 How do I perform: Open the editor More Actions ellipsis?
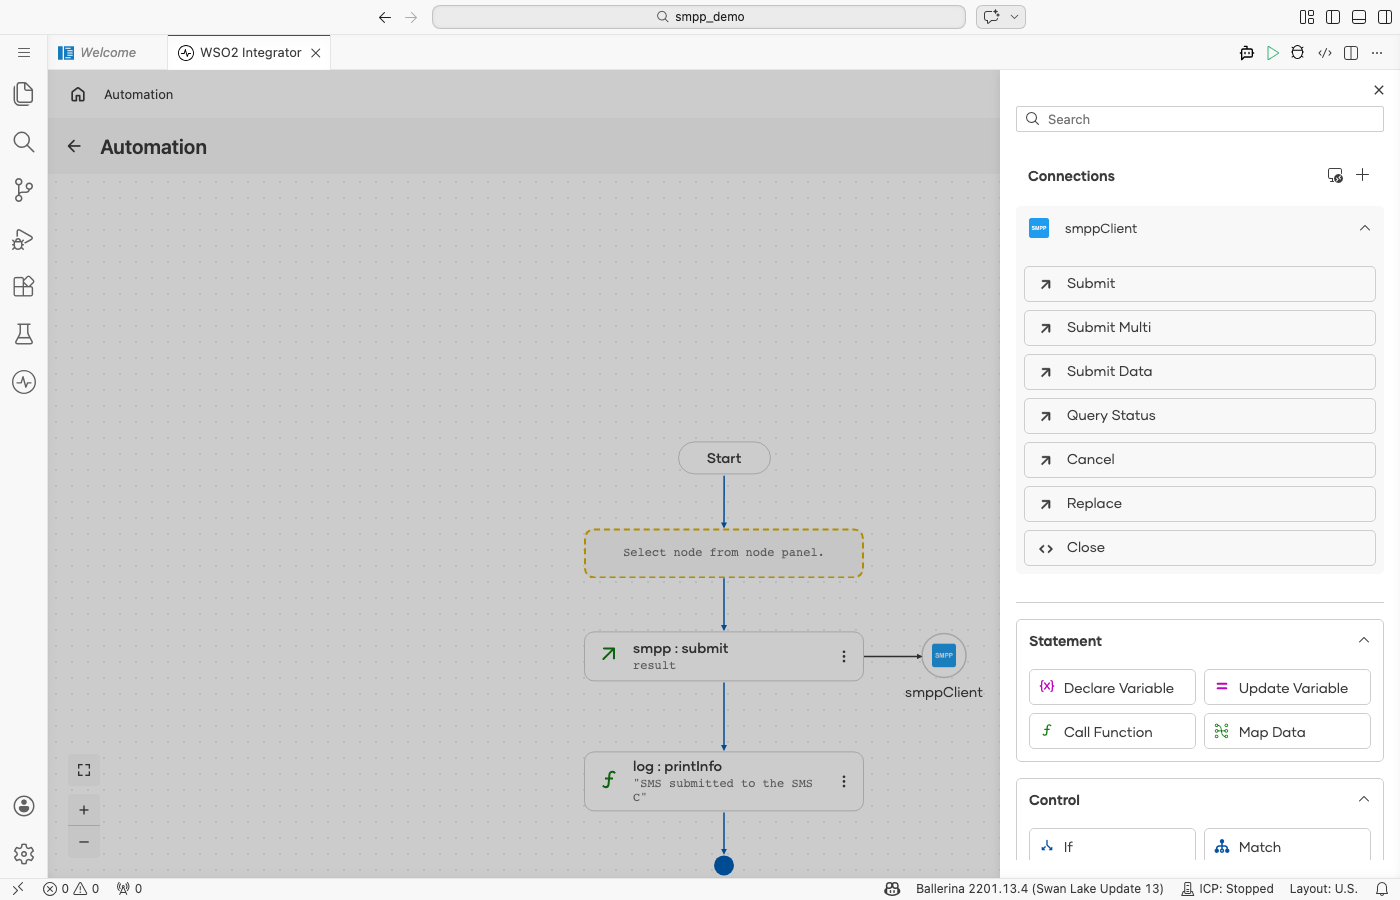(1377, 53)
